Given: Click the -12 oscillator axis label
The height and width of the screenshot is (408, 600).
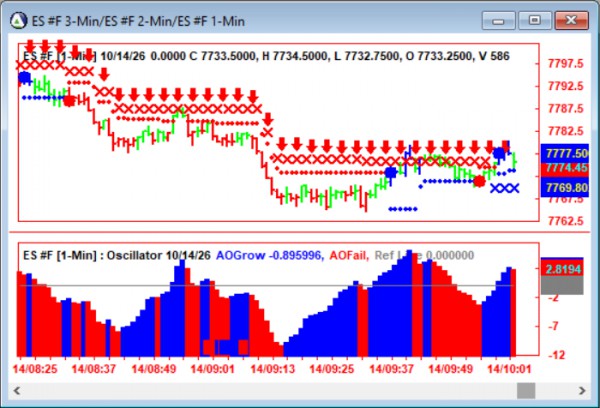Looking at the screenshot, I should pyautogui.click(x=556, y=355).
